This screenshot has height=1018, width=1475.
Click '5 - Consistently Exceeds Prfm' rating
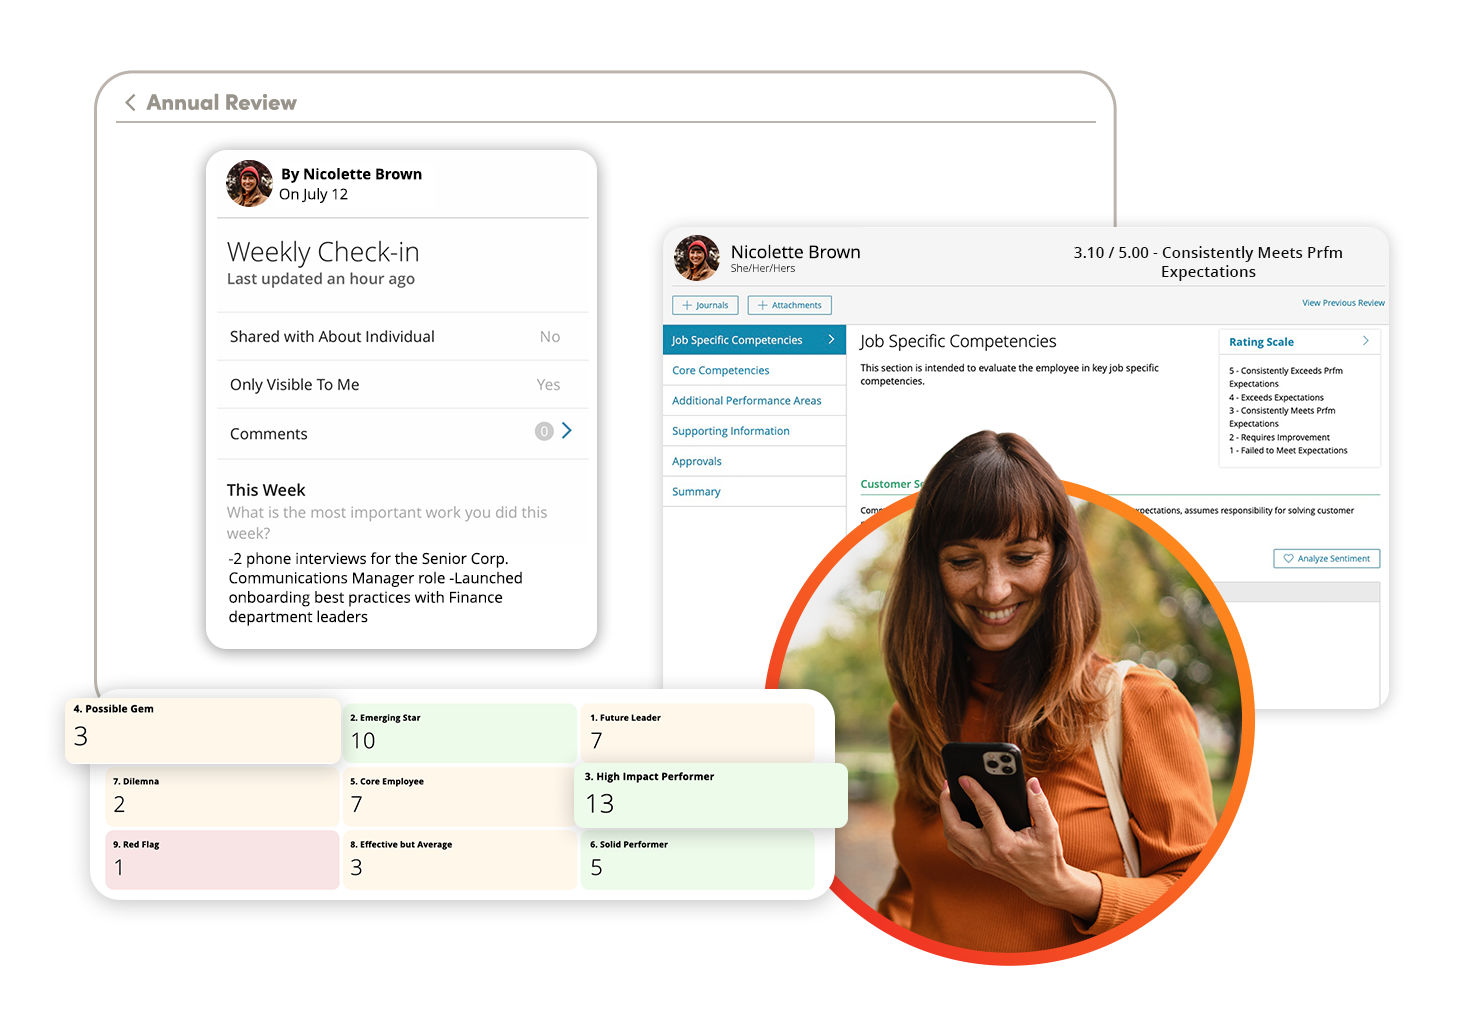(1286, 377)
